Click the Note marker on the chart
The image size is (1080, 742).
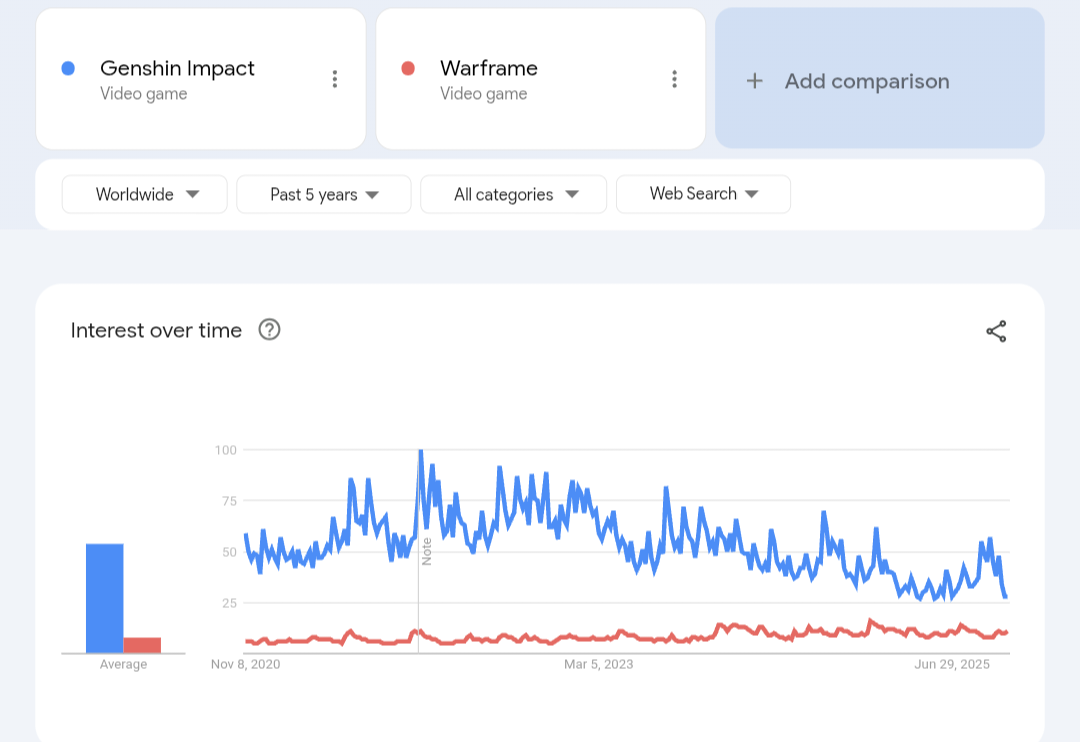[426, 551]
